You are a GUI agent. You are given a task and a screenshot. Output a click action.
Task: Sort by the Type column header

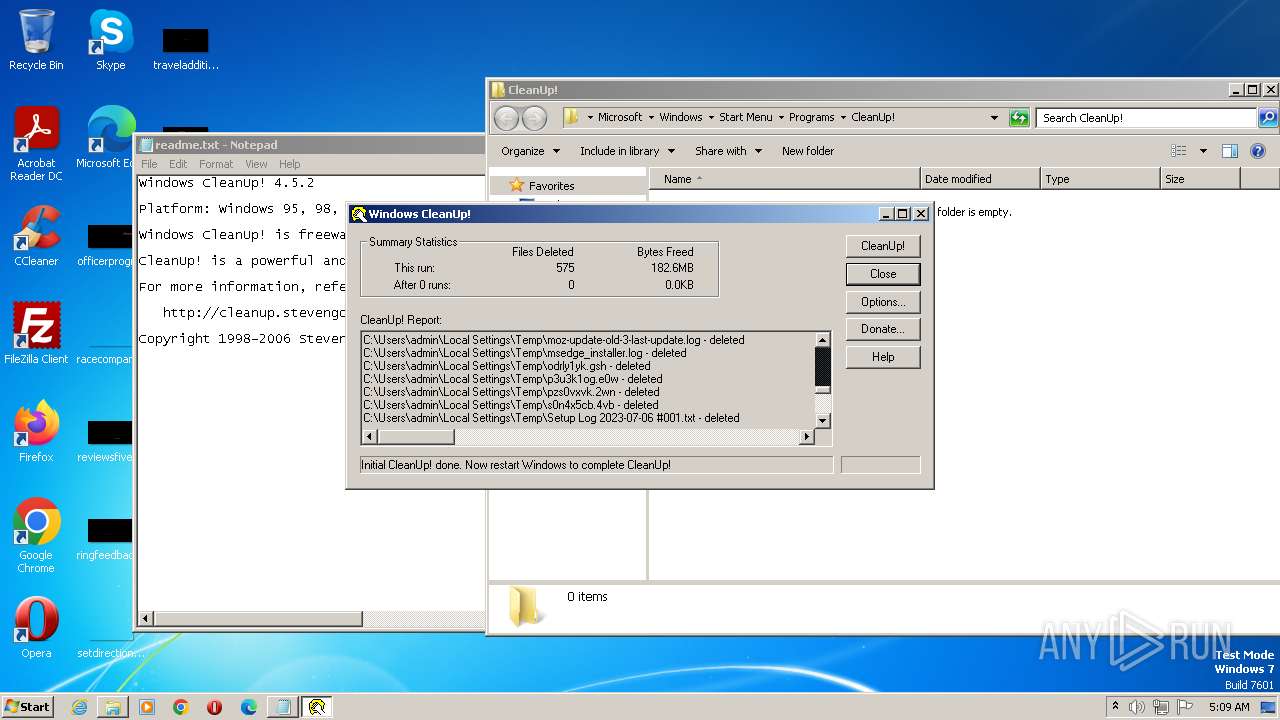point(1100,179)
